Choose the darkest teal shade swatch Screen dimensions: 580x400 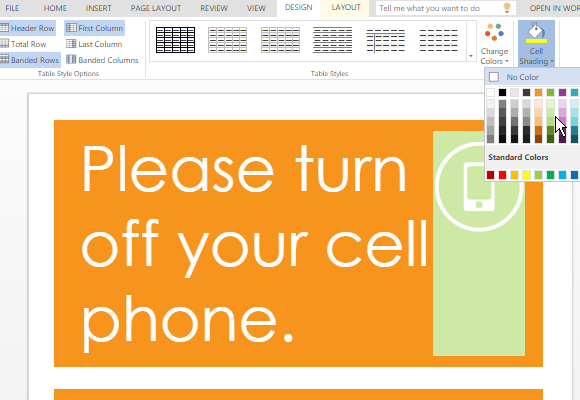[x=574, y=139]
